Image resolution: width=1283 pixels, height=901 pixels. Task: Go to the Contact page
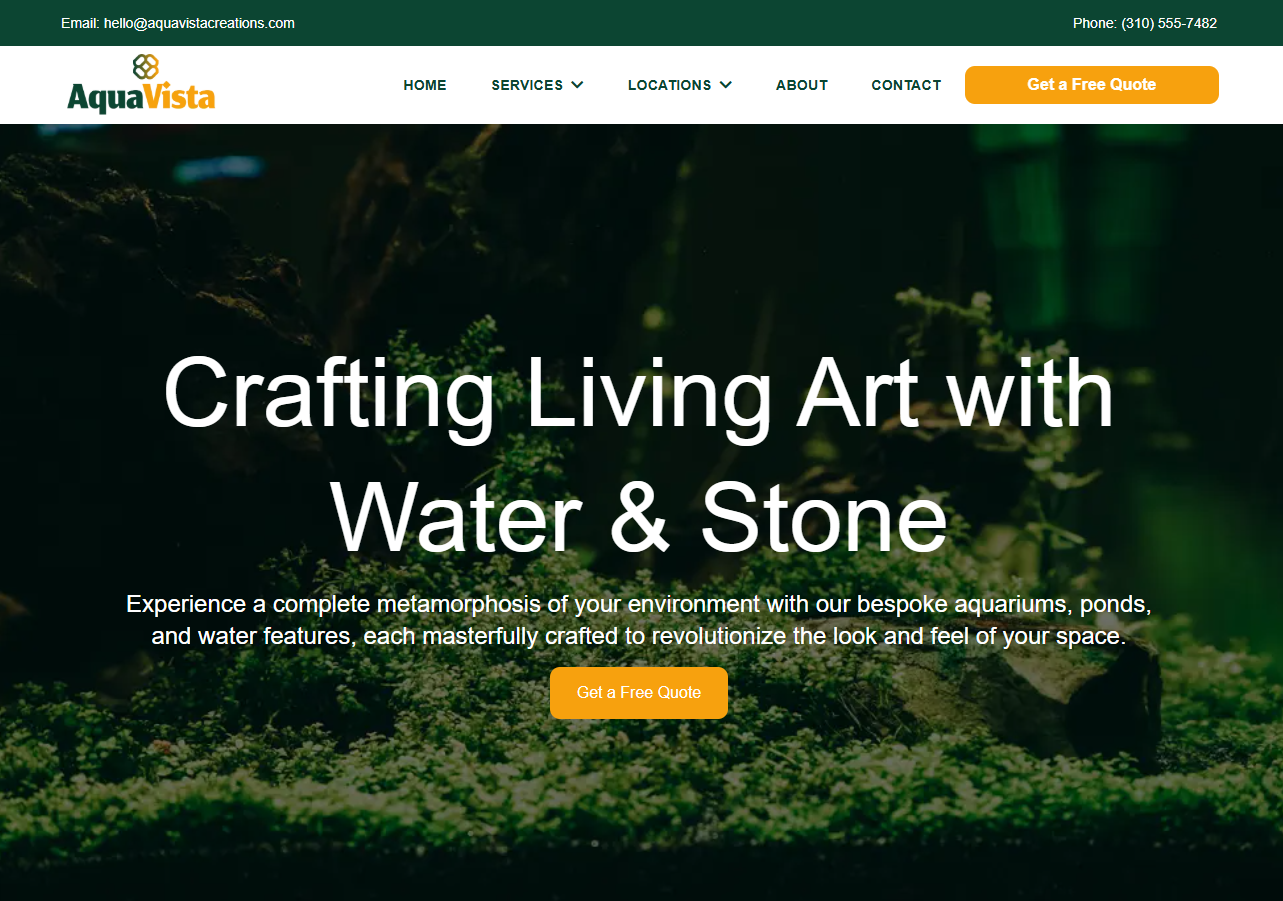pos(906,85)
